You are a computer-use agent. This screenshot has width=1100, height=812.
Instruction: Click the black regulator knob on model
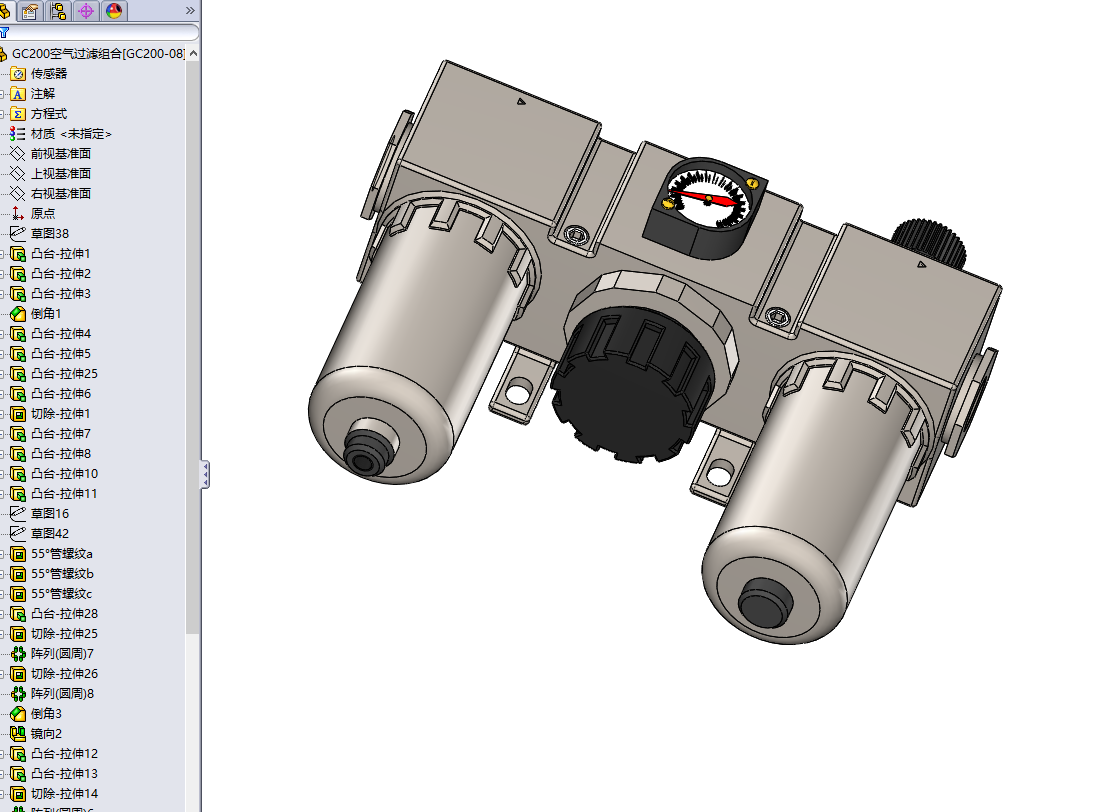coord(635,383)
